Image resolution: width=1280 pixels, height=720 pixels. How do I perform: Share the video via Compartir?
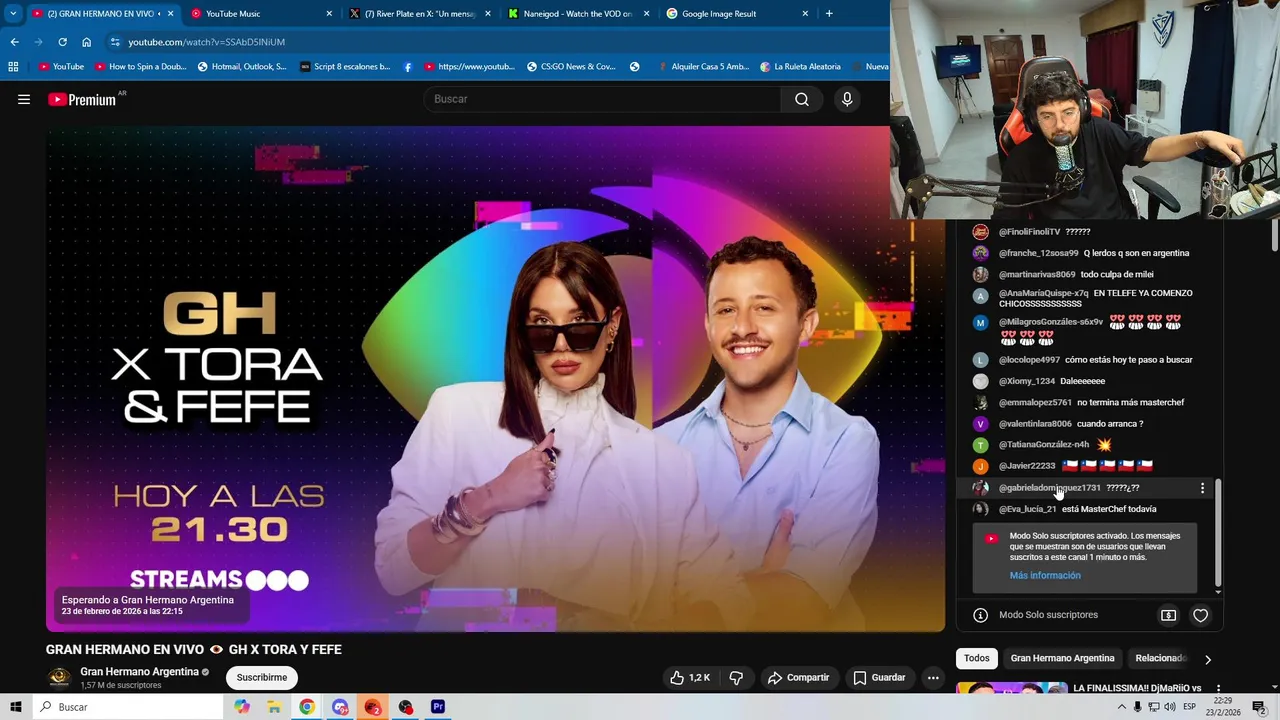(x=798, y=678)
